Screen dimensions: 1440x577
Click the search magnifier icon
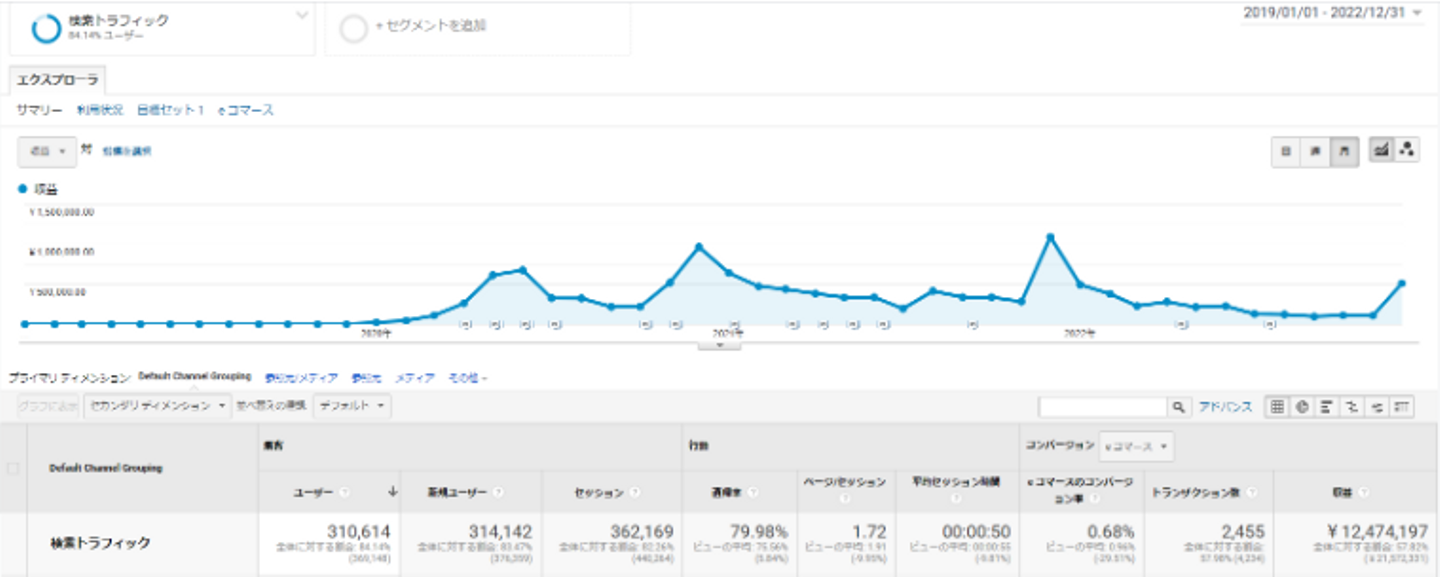point(1180,407)
